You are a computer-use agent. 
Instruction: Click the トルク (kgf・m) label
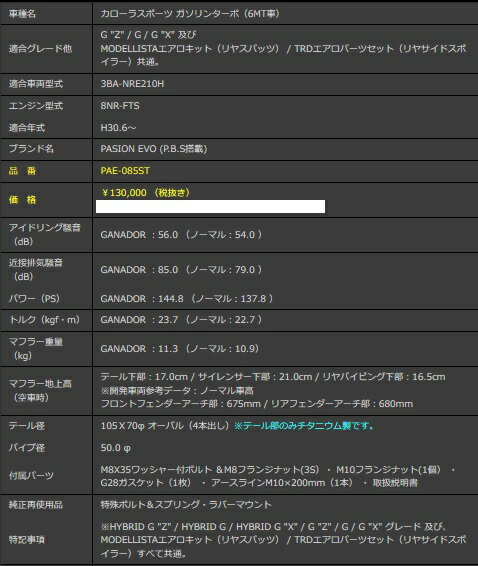pyautogui.click(x=44, y=319)
